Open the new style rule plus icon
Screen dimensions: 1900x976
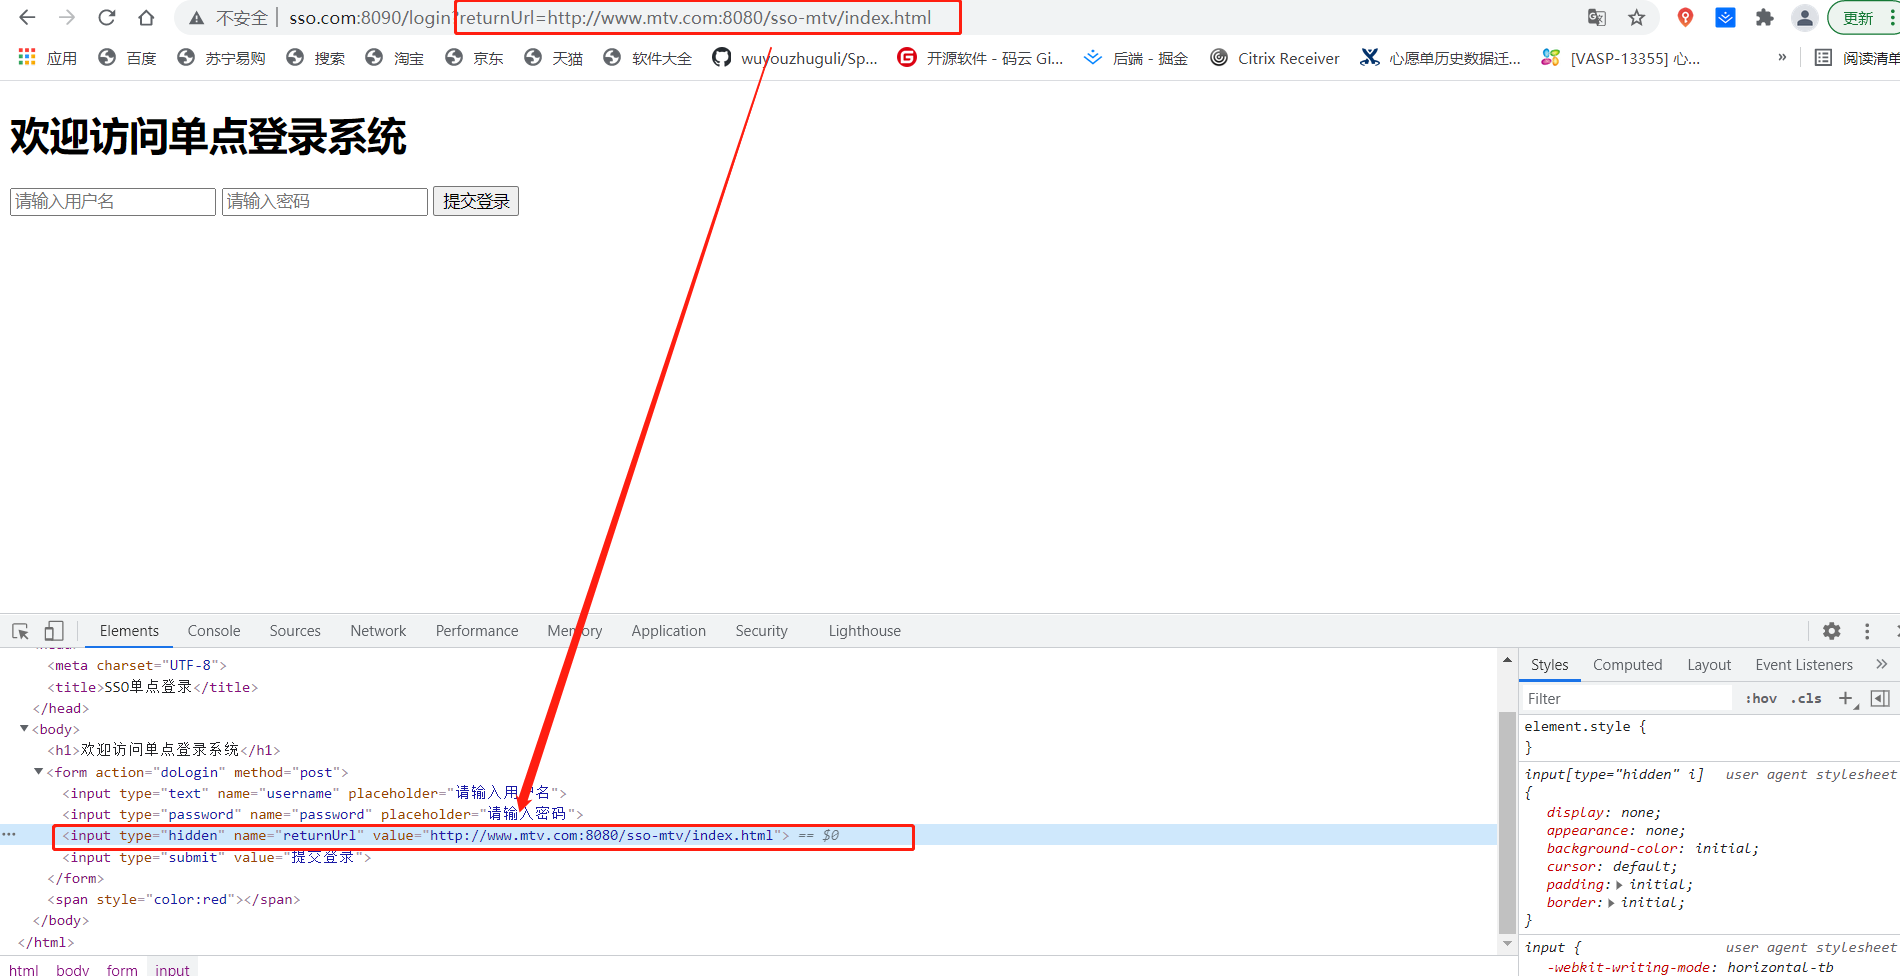point(1847,698)
